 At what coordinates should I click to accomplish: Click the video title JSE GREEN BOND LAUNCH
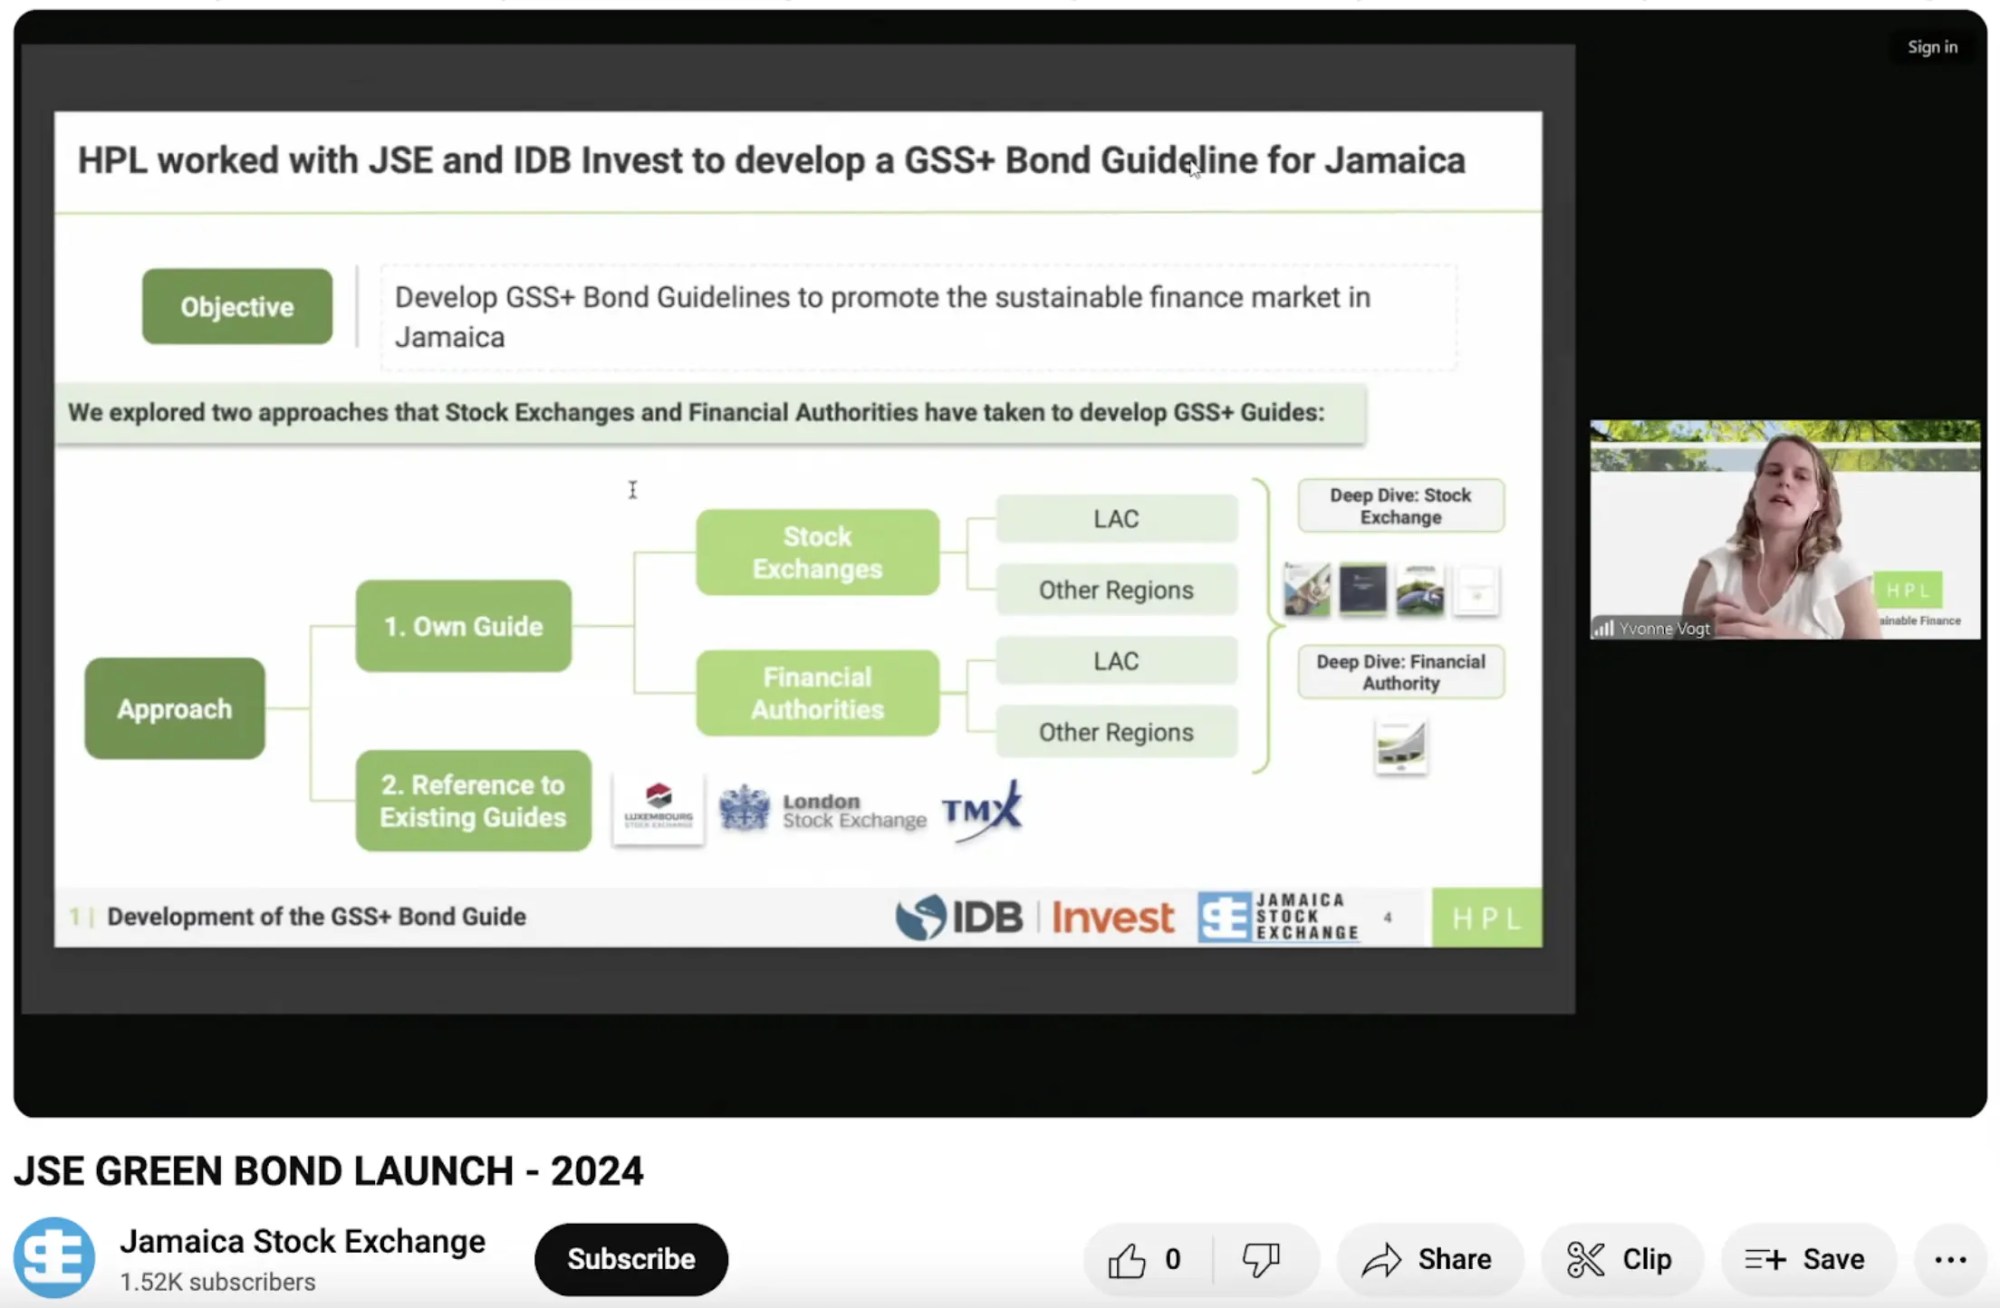[329, 1171]
